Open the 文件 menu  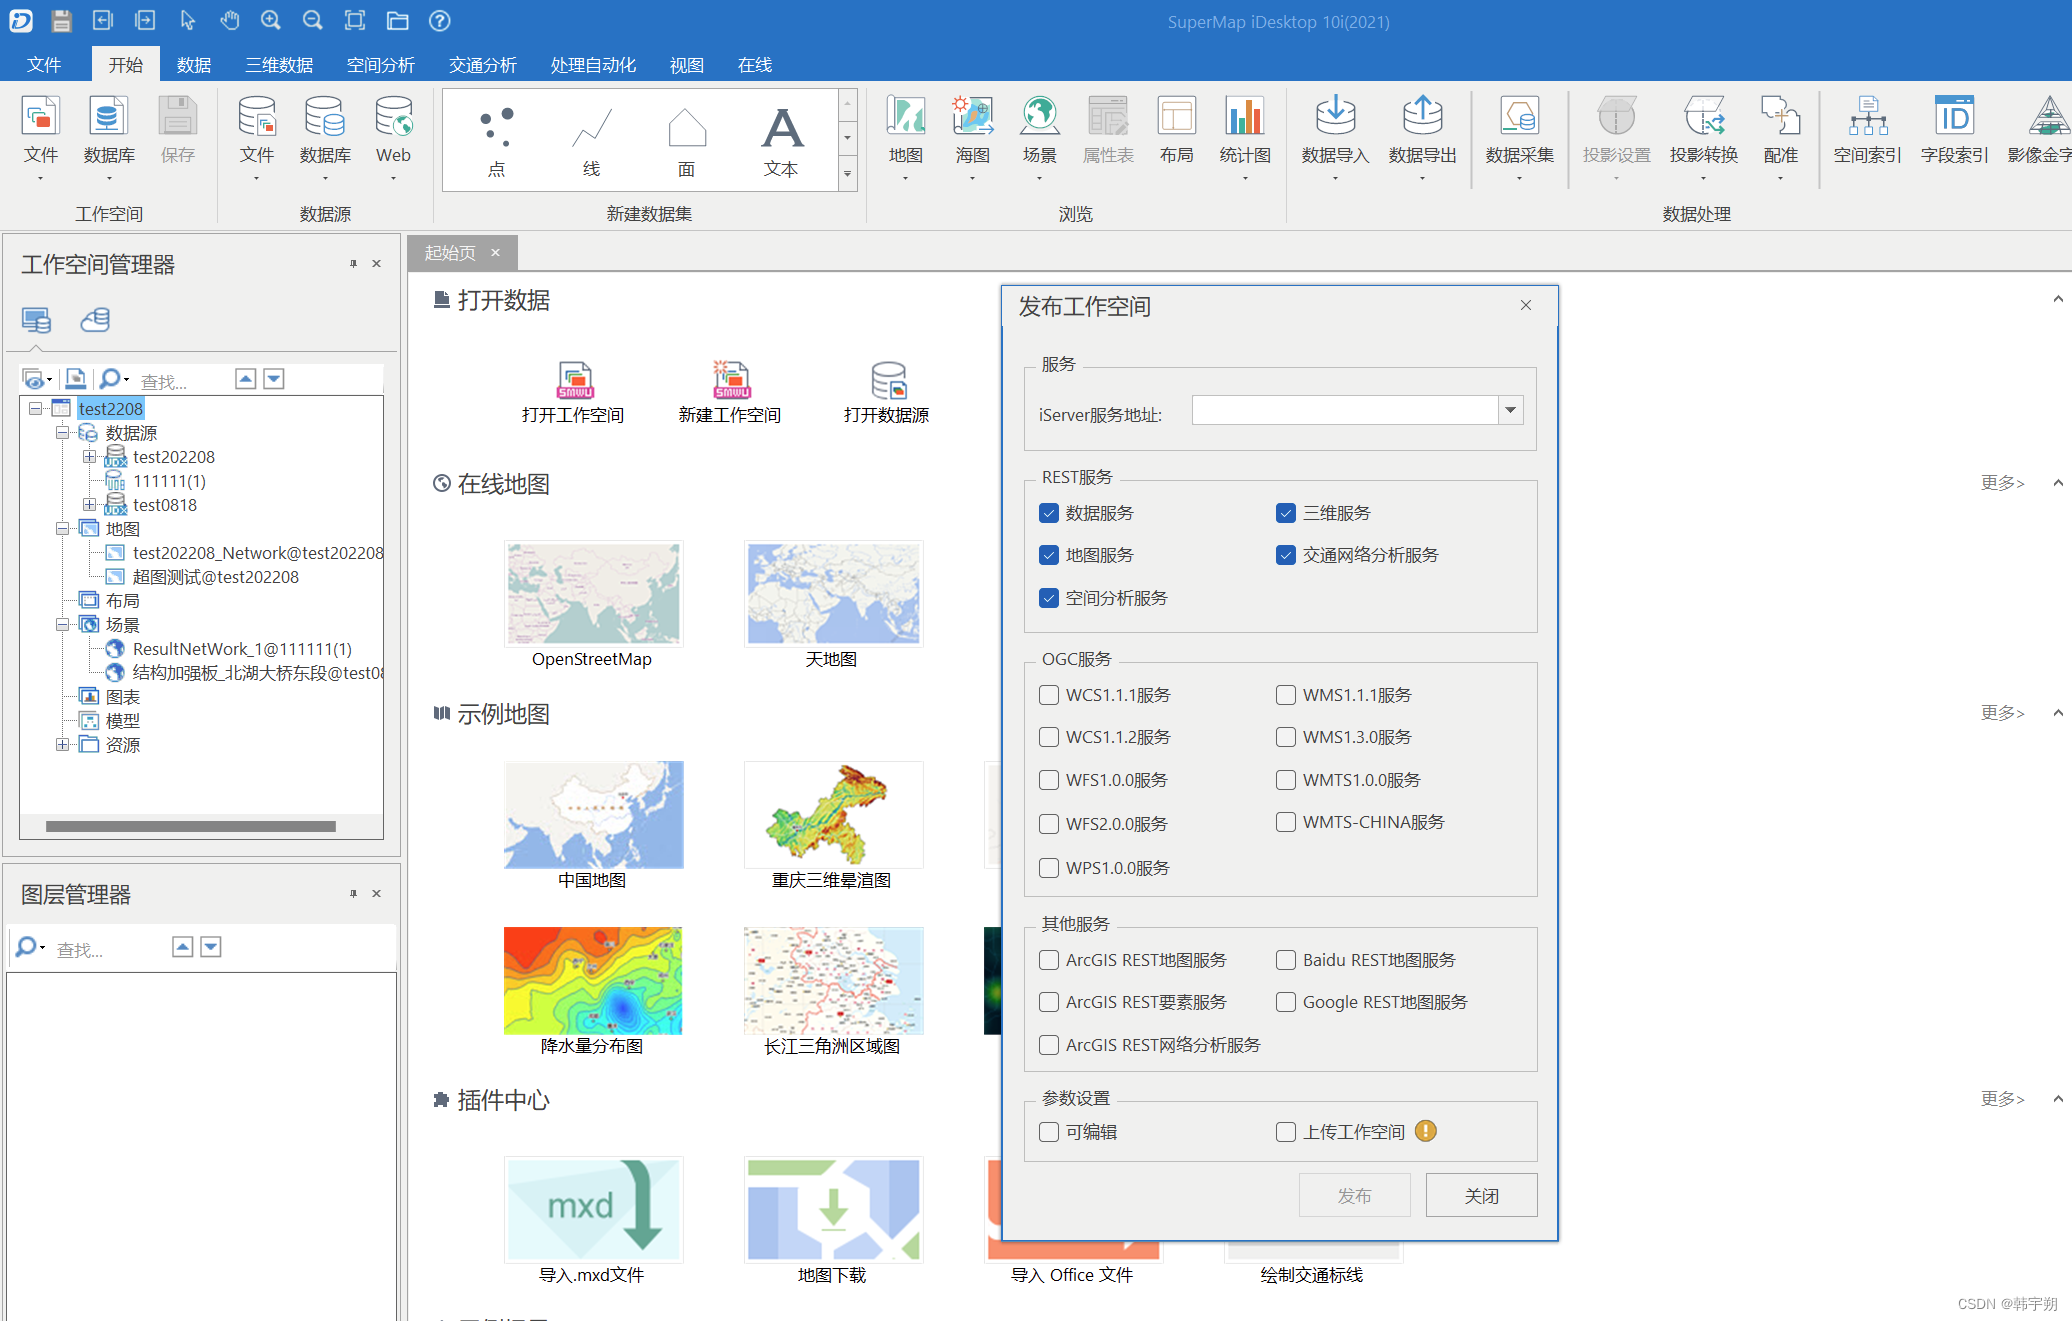(44, 65)
